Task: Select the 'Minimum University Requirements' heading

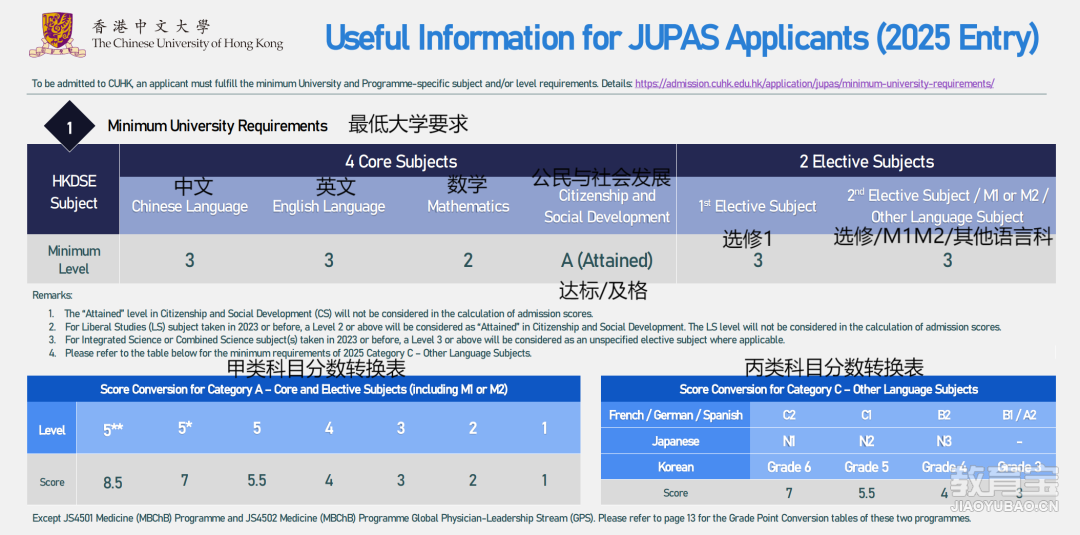Action: (218, 126)
